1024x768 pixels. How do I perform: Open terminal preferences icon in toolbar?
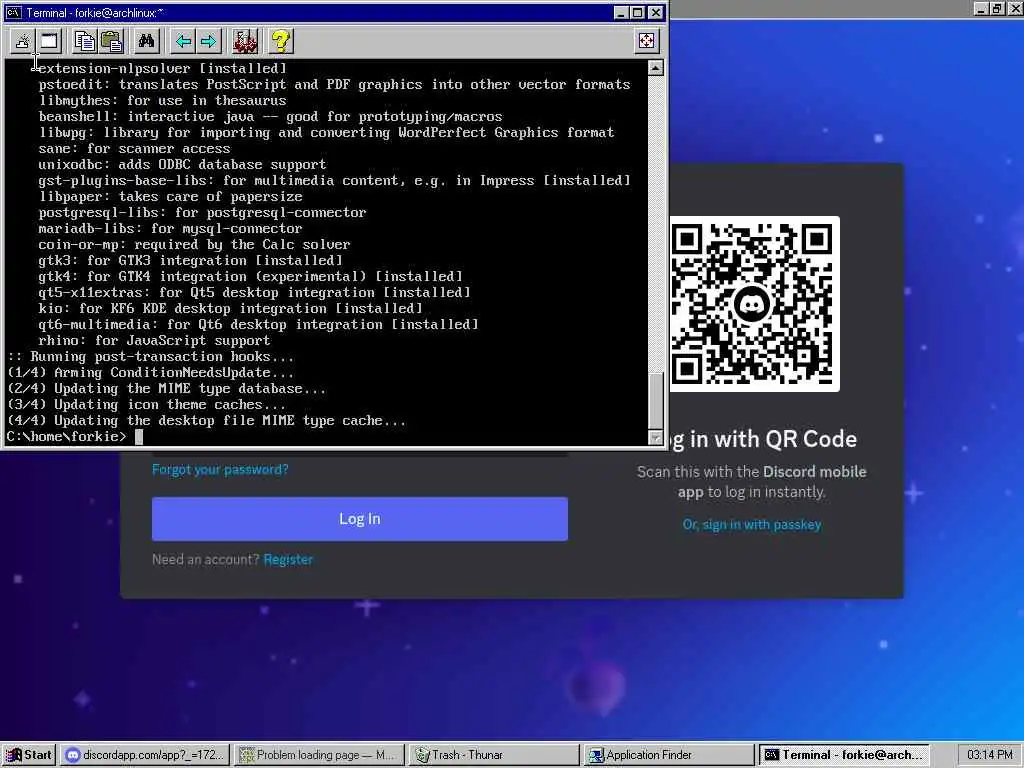click(x=245, y=41)
